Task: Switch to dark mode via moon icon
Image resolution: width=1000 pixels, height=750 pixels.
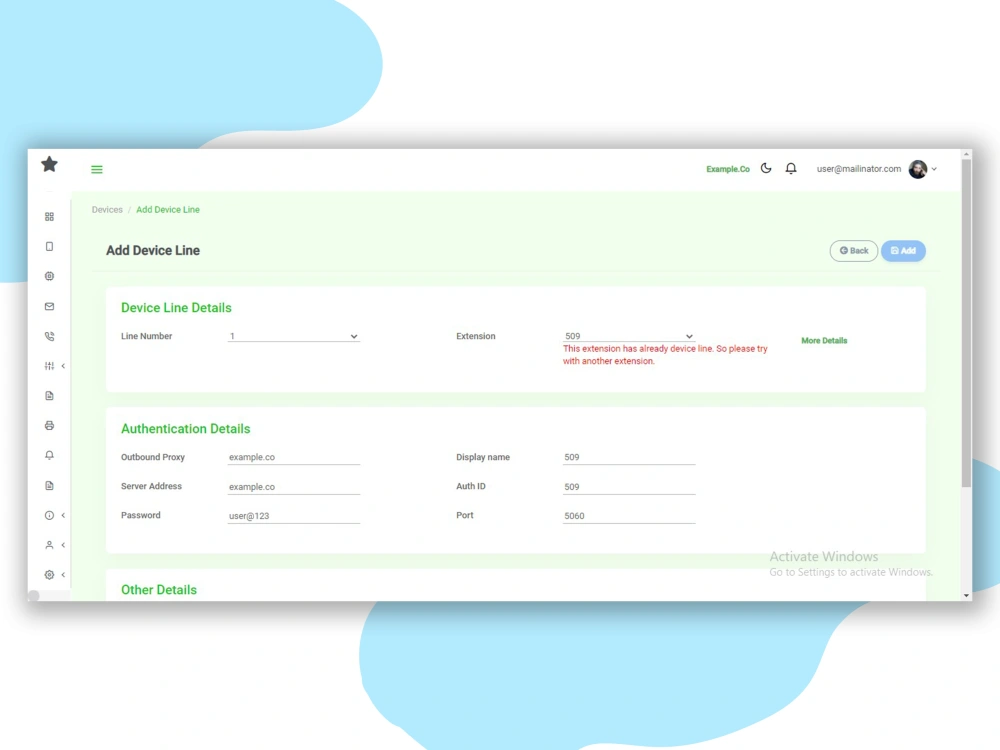Action: tap(766, 168)
